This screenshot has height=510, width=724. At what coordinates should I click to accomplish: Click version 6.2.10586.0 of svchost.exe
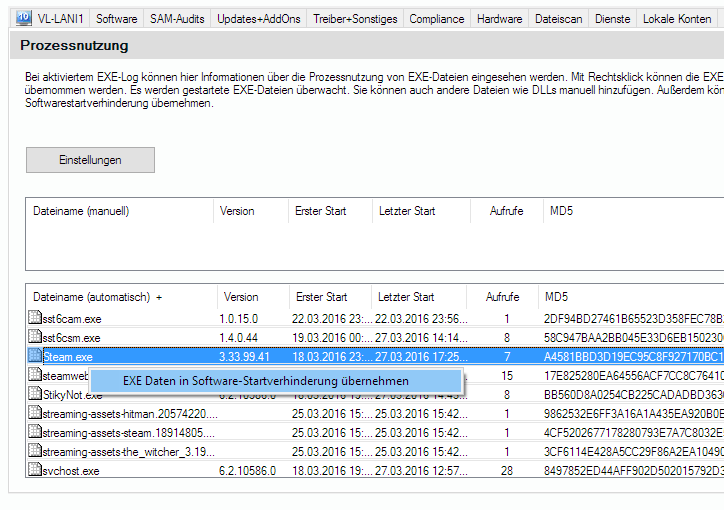[247, 471]
